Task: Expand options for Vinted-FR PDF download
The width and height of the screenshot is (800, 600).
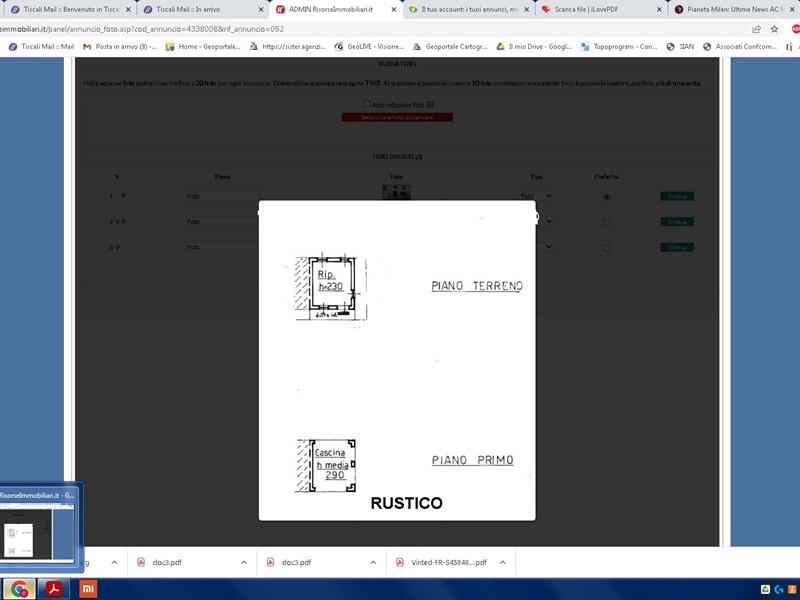Action: pos(502,563)
